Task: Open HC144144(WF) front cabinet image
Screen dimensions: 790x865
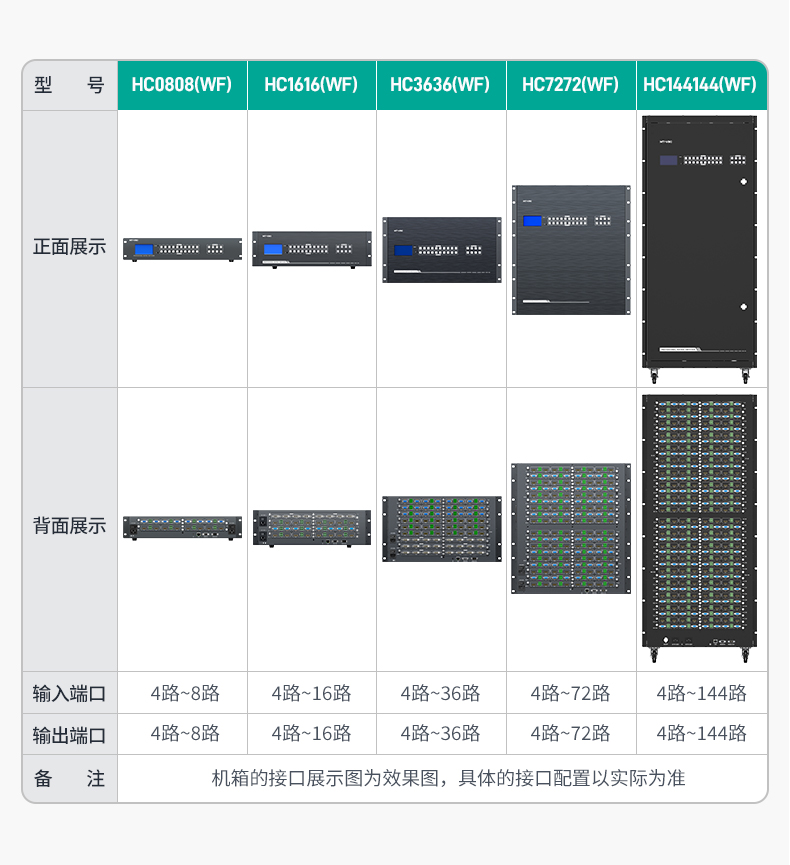Action: point(700,249)
